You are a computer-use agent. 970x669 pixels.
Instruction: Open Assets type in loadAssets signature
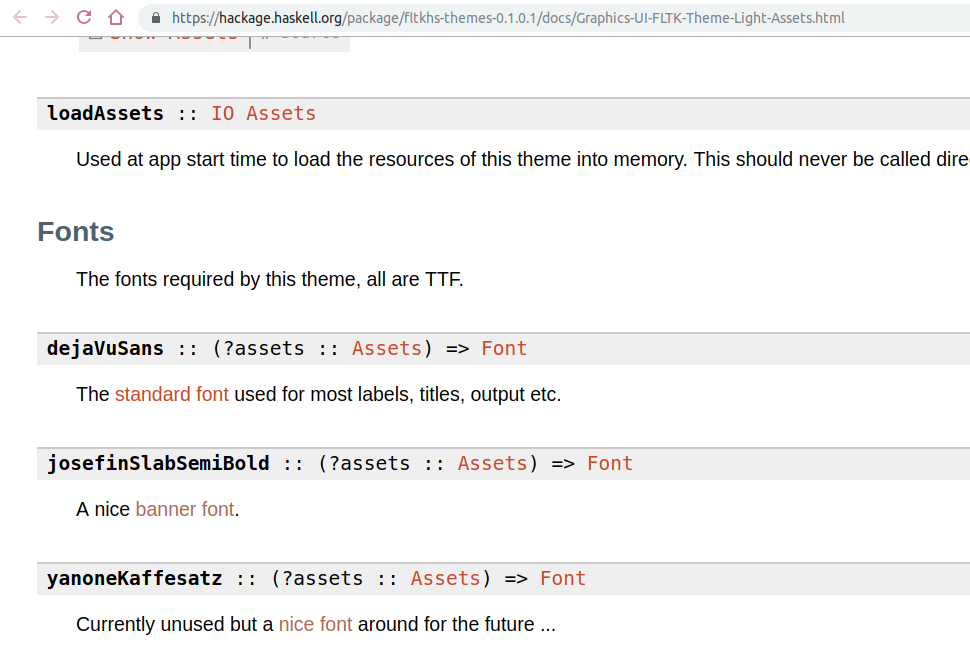(x=281, y=113)
